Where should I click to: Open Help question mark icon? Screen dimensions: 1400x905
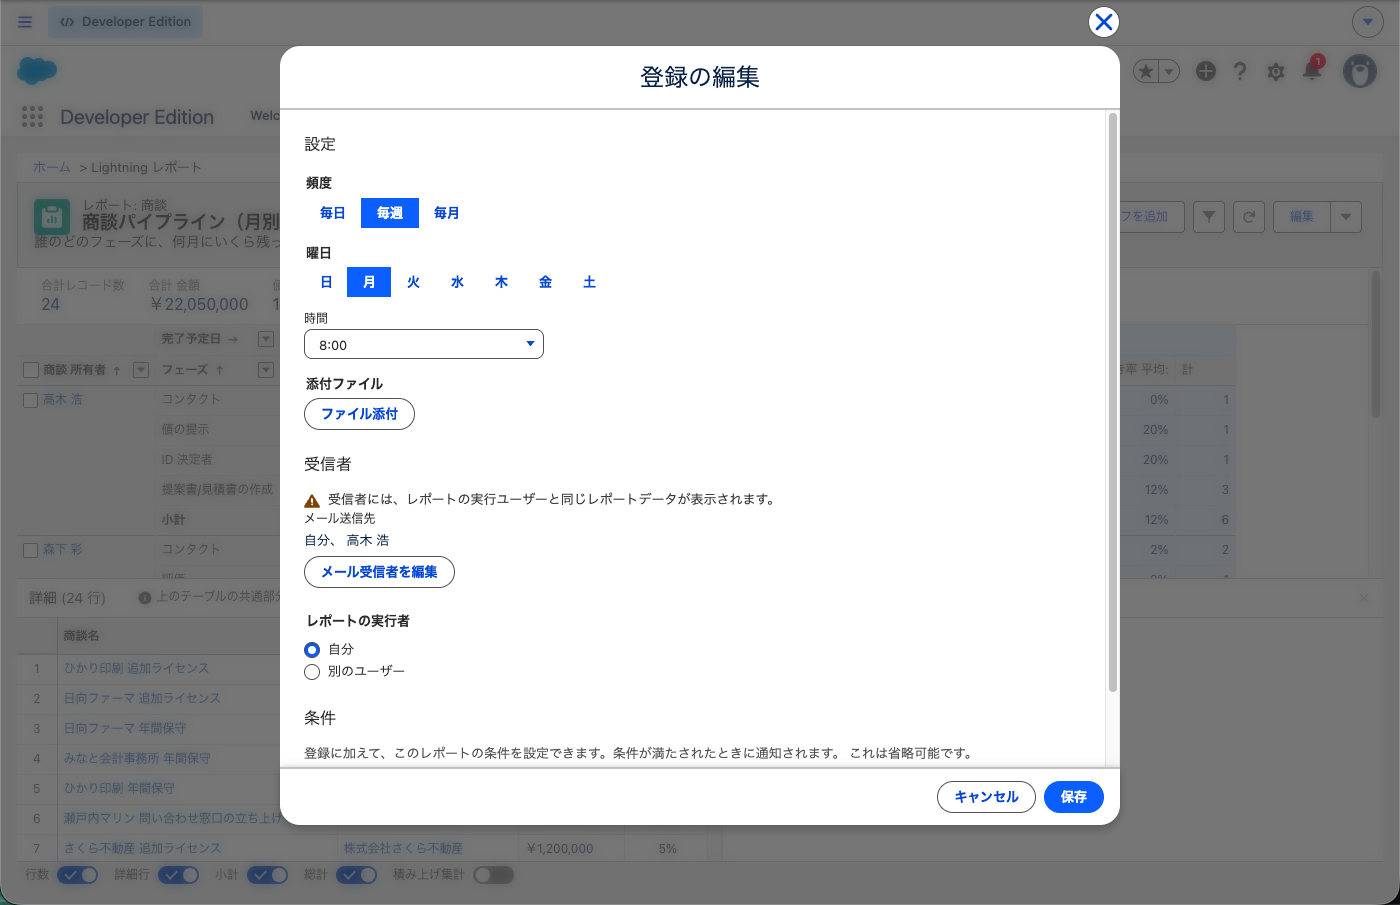click(1240, 71)
